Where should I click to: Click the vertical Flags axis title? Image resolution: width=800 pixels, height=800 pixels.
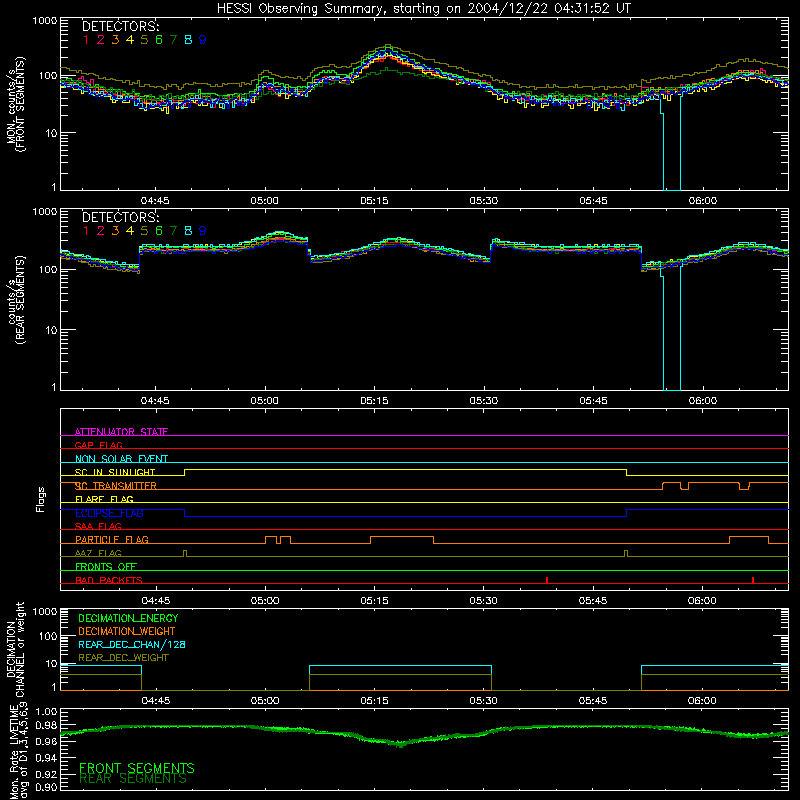(41, 499)
